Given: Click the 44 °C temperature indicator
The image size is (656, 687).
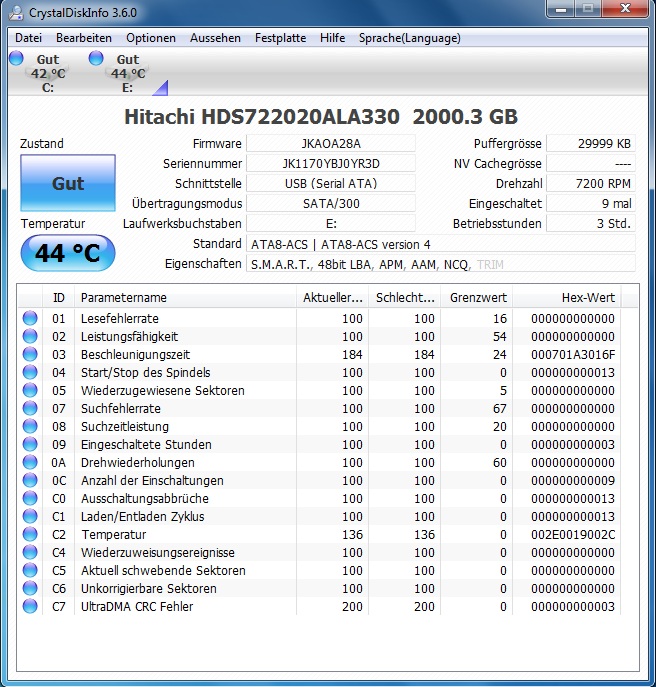Looking at the screenshot, I should [x=68, y=253].
